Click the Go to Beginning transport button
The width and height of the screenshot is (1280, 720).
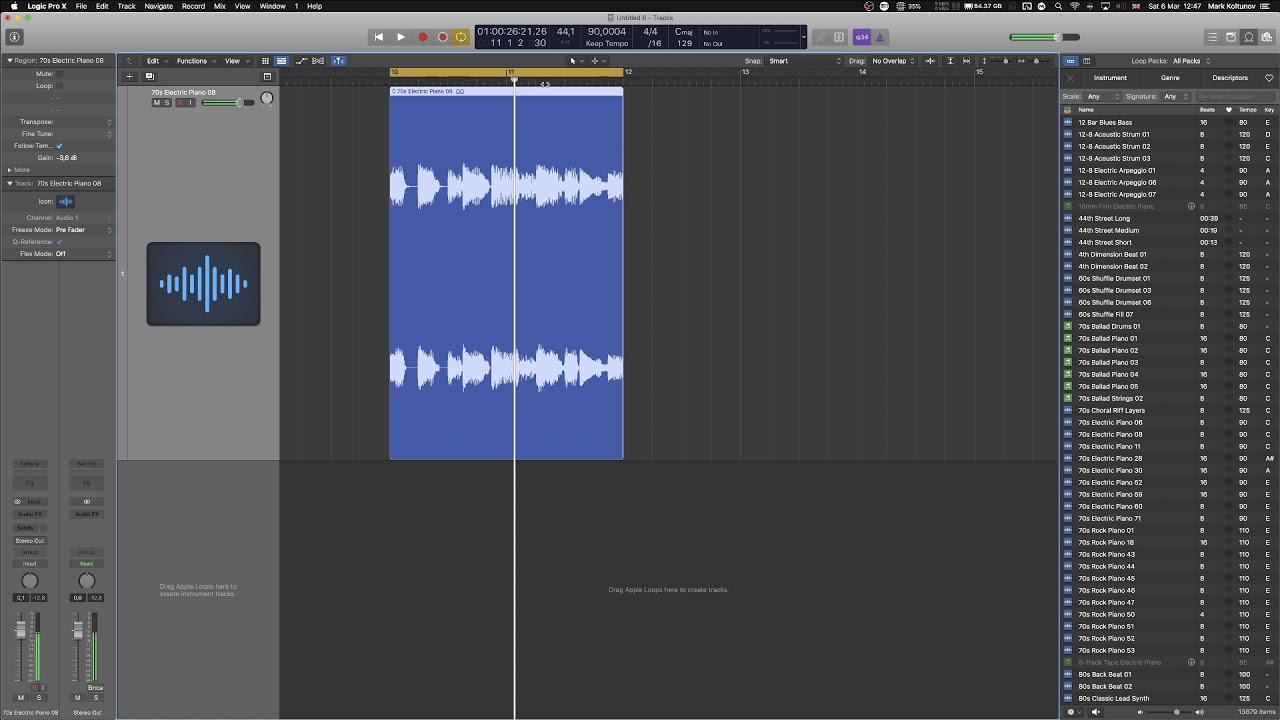click(x=378, y=37)
